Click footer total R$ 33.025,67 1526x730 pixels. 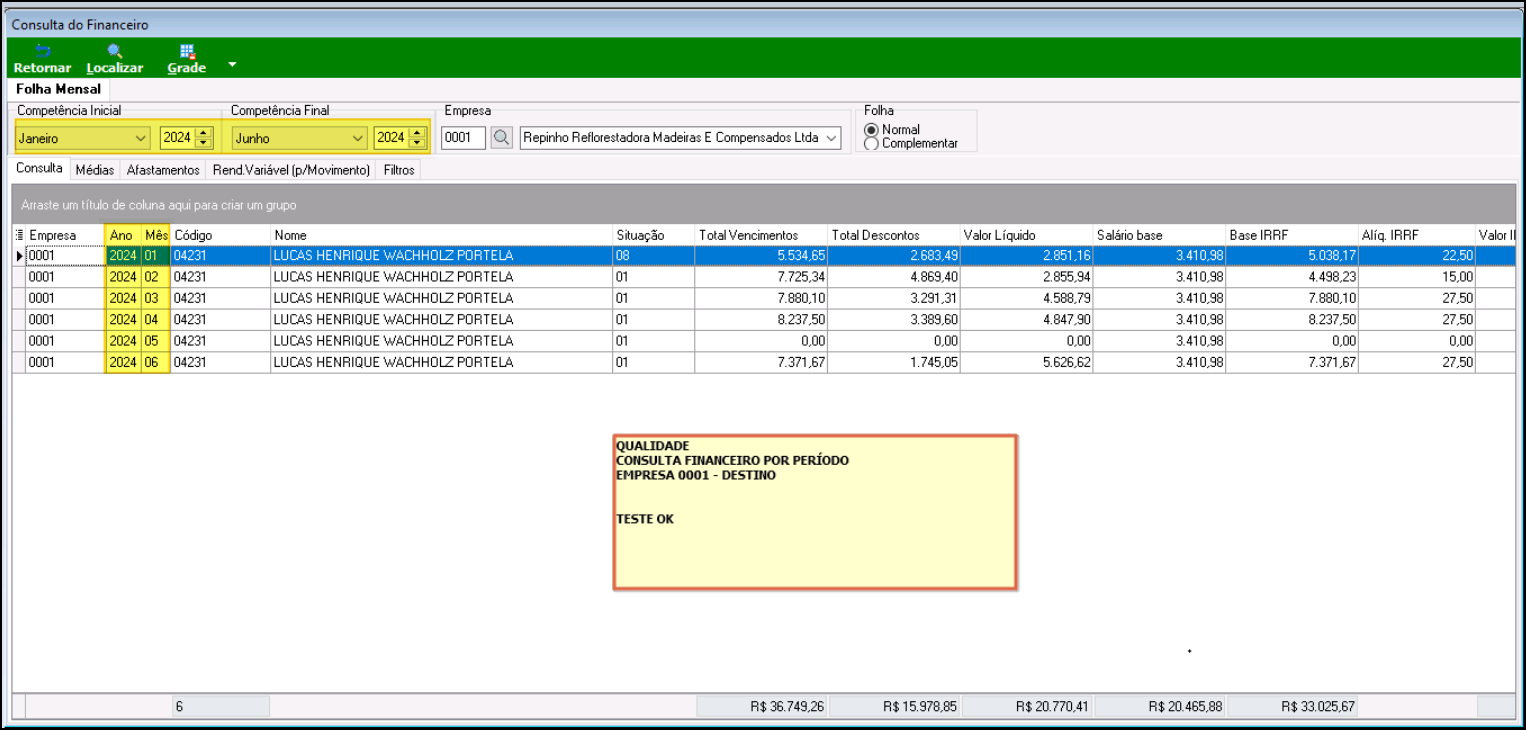[x=1292, y=706]
